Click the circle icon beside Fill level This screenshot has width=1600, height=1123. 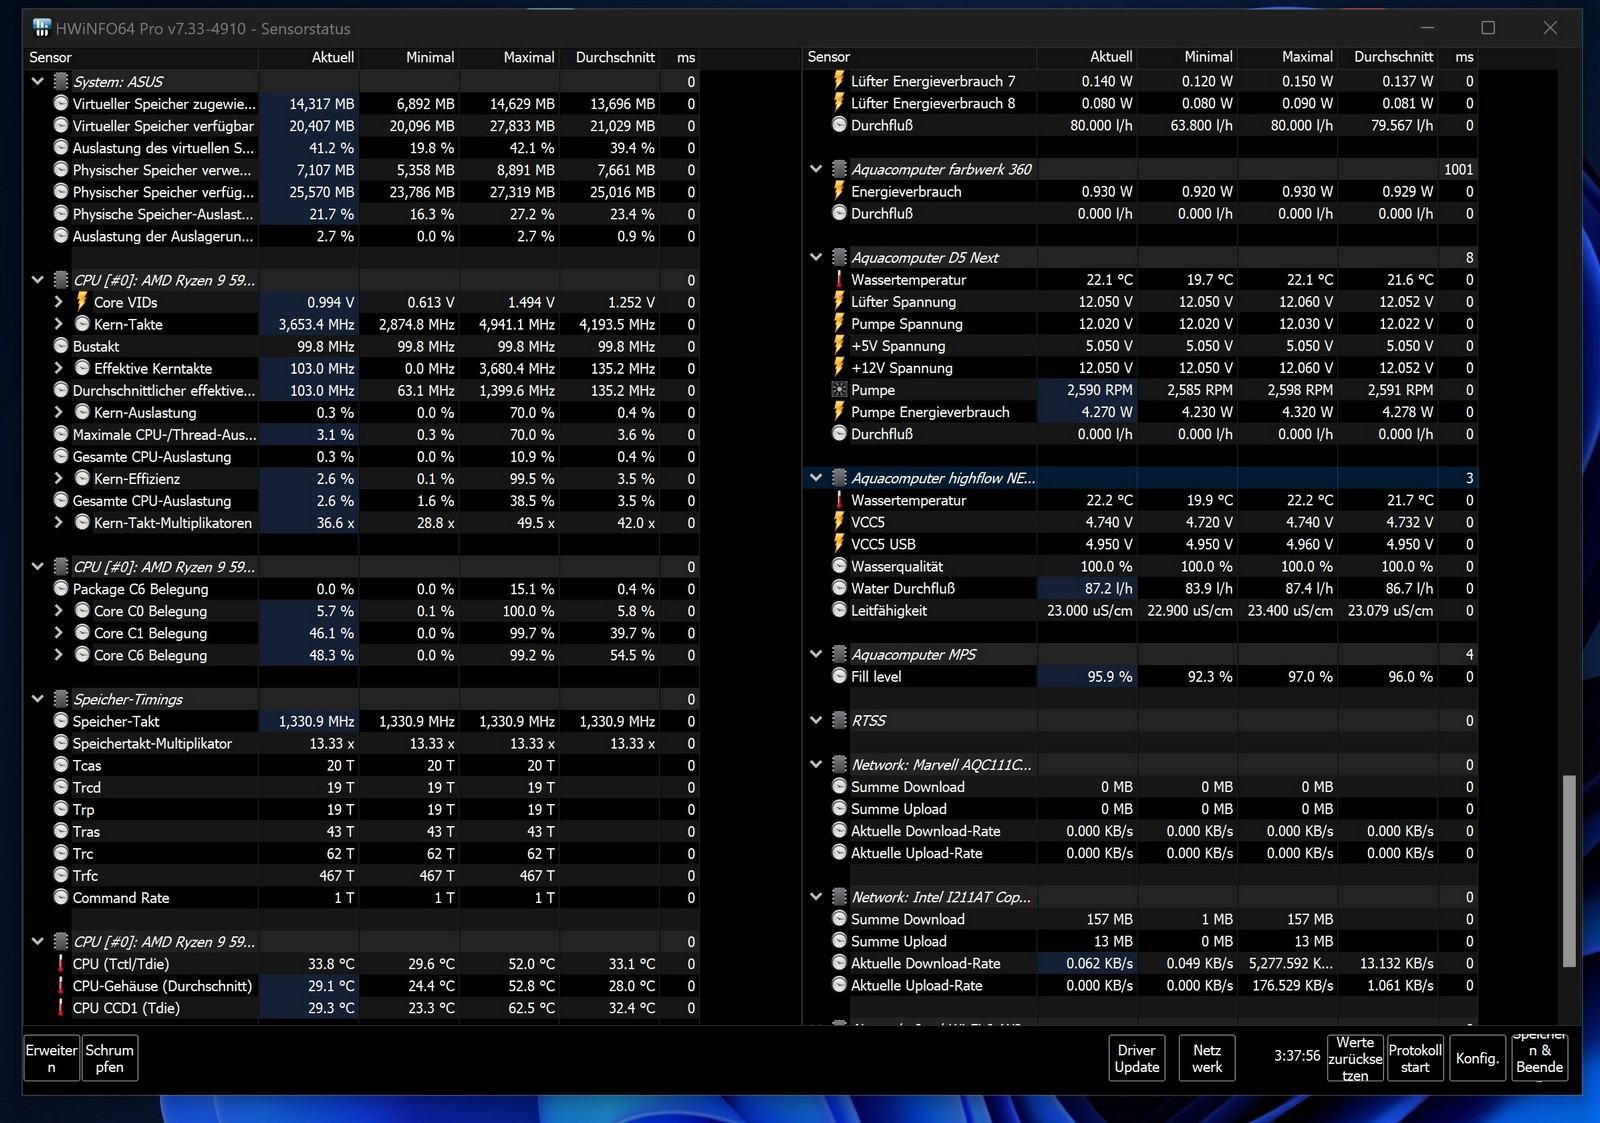point(839,676)
